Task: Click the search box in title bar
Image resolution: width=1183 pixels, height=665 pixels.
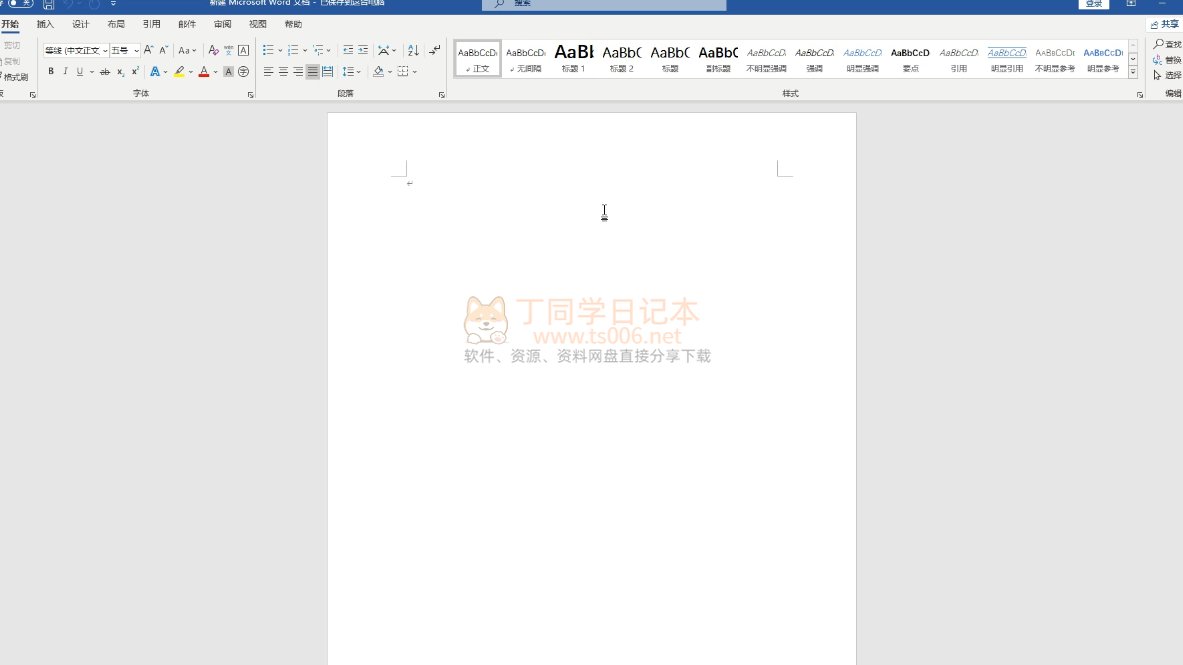Action: click(x=604, y=4)
